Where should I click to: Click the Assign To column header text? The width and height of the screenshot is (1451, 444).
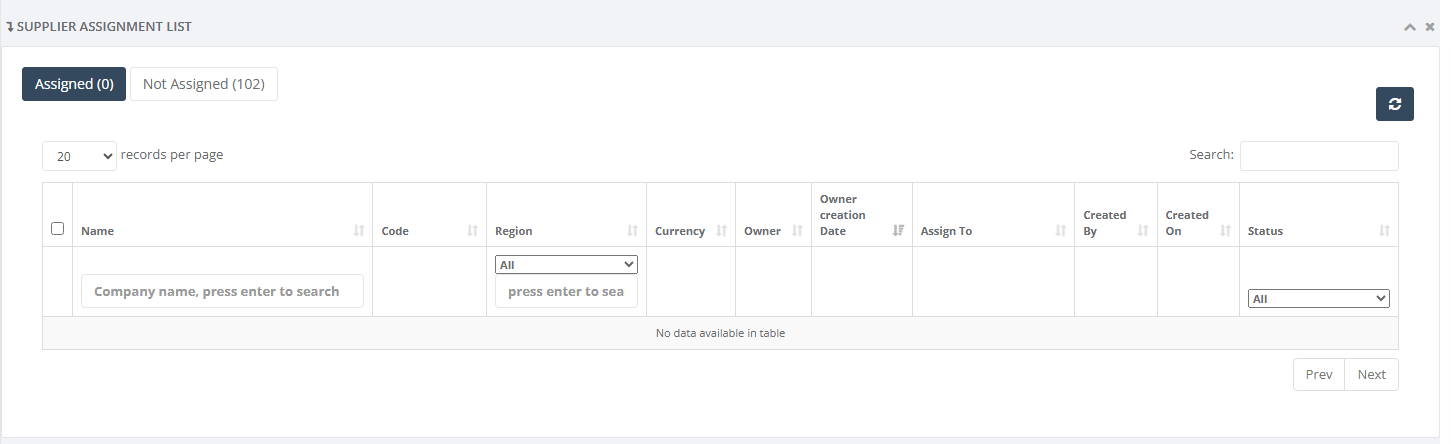click(946, 231)
